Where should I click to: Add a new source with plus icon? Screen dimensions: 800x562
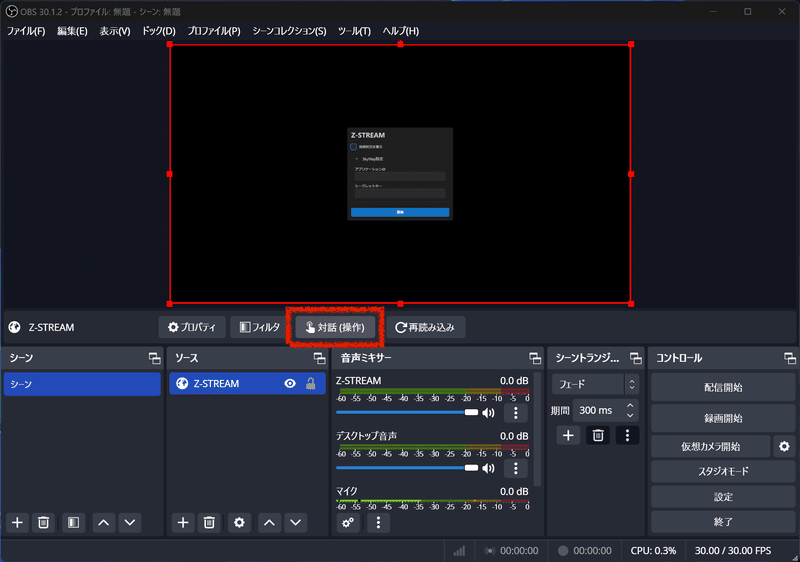(x=183, y=523)
